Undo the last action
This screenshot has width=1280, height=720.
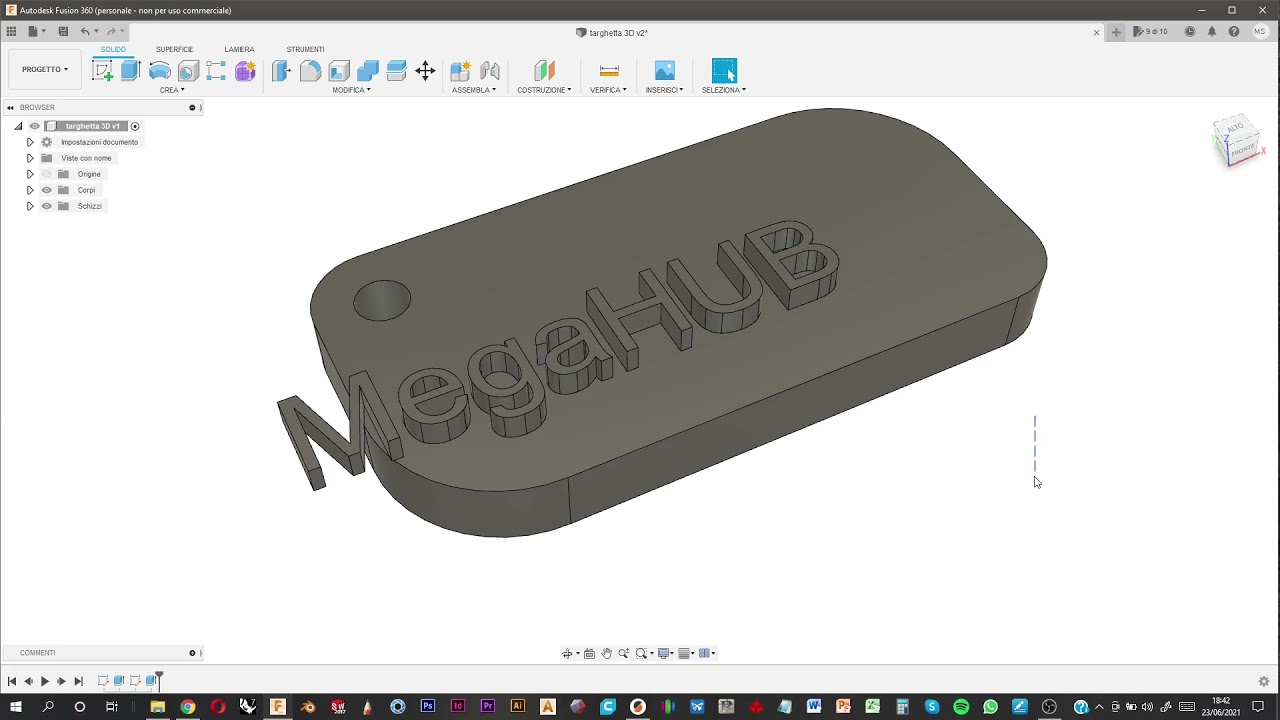(85, 32)
